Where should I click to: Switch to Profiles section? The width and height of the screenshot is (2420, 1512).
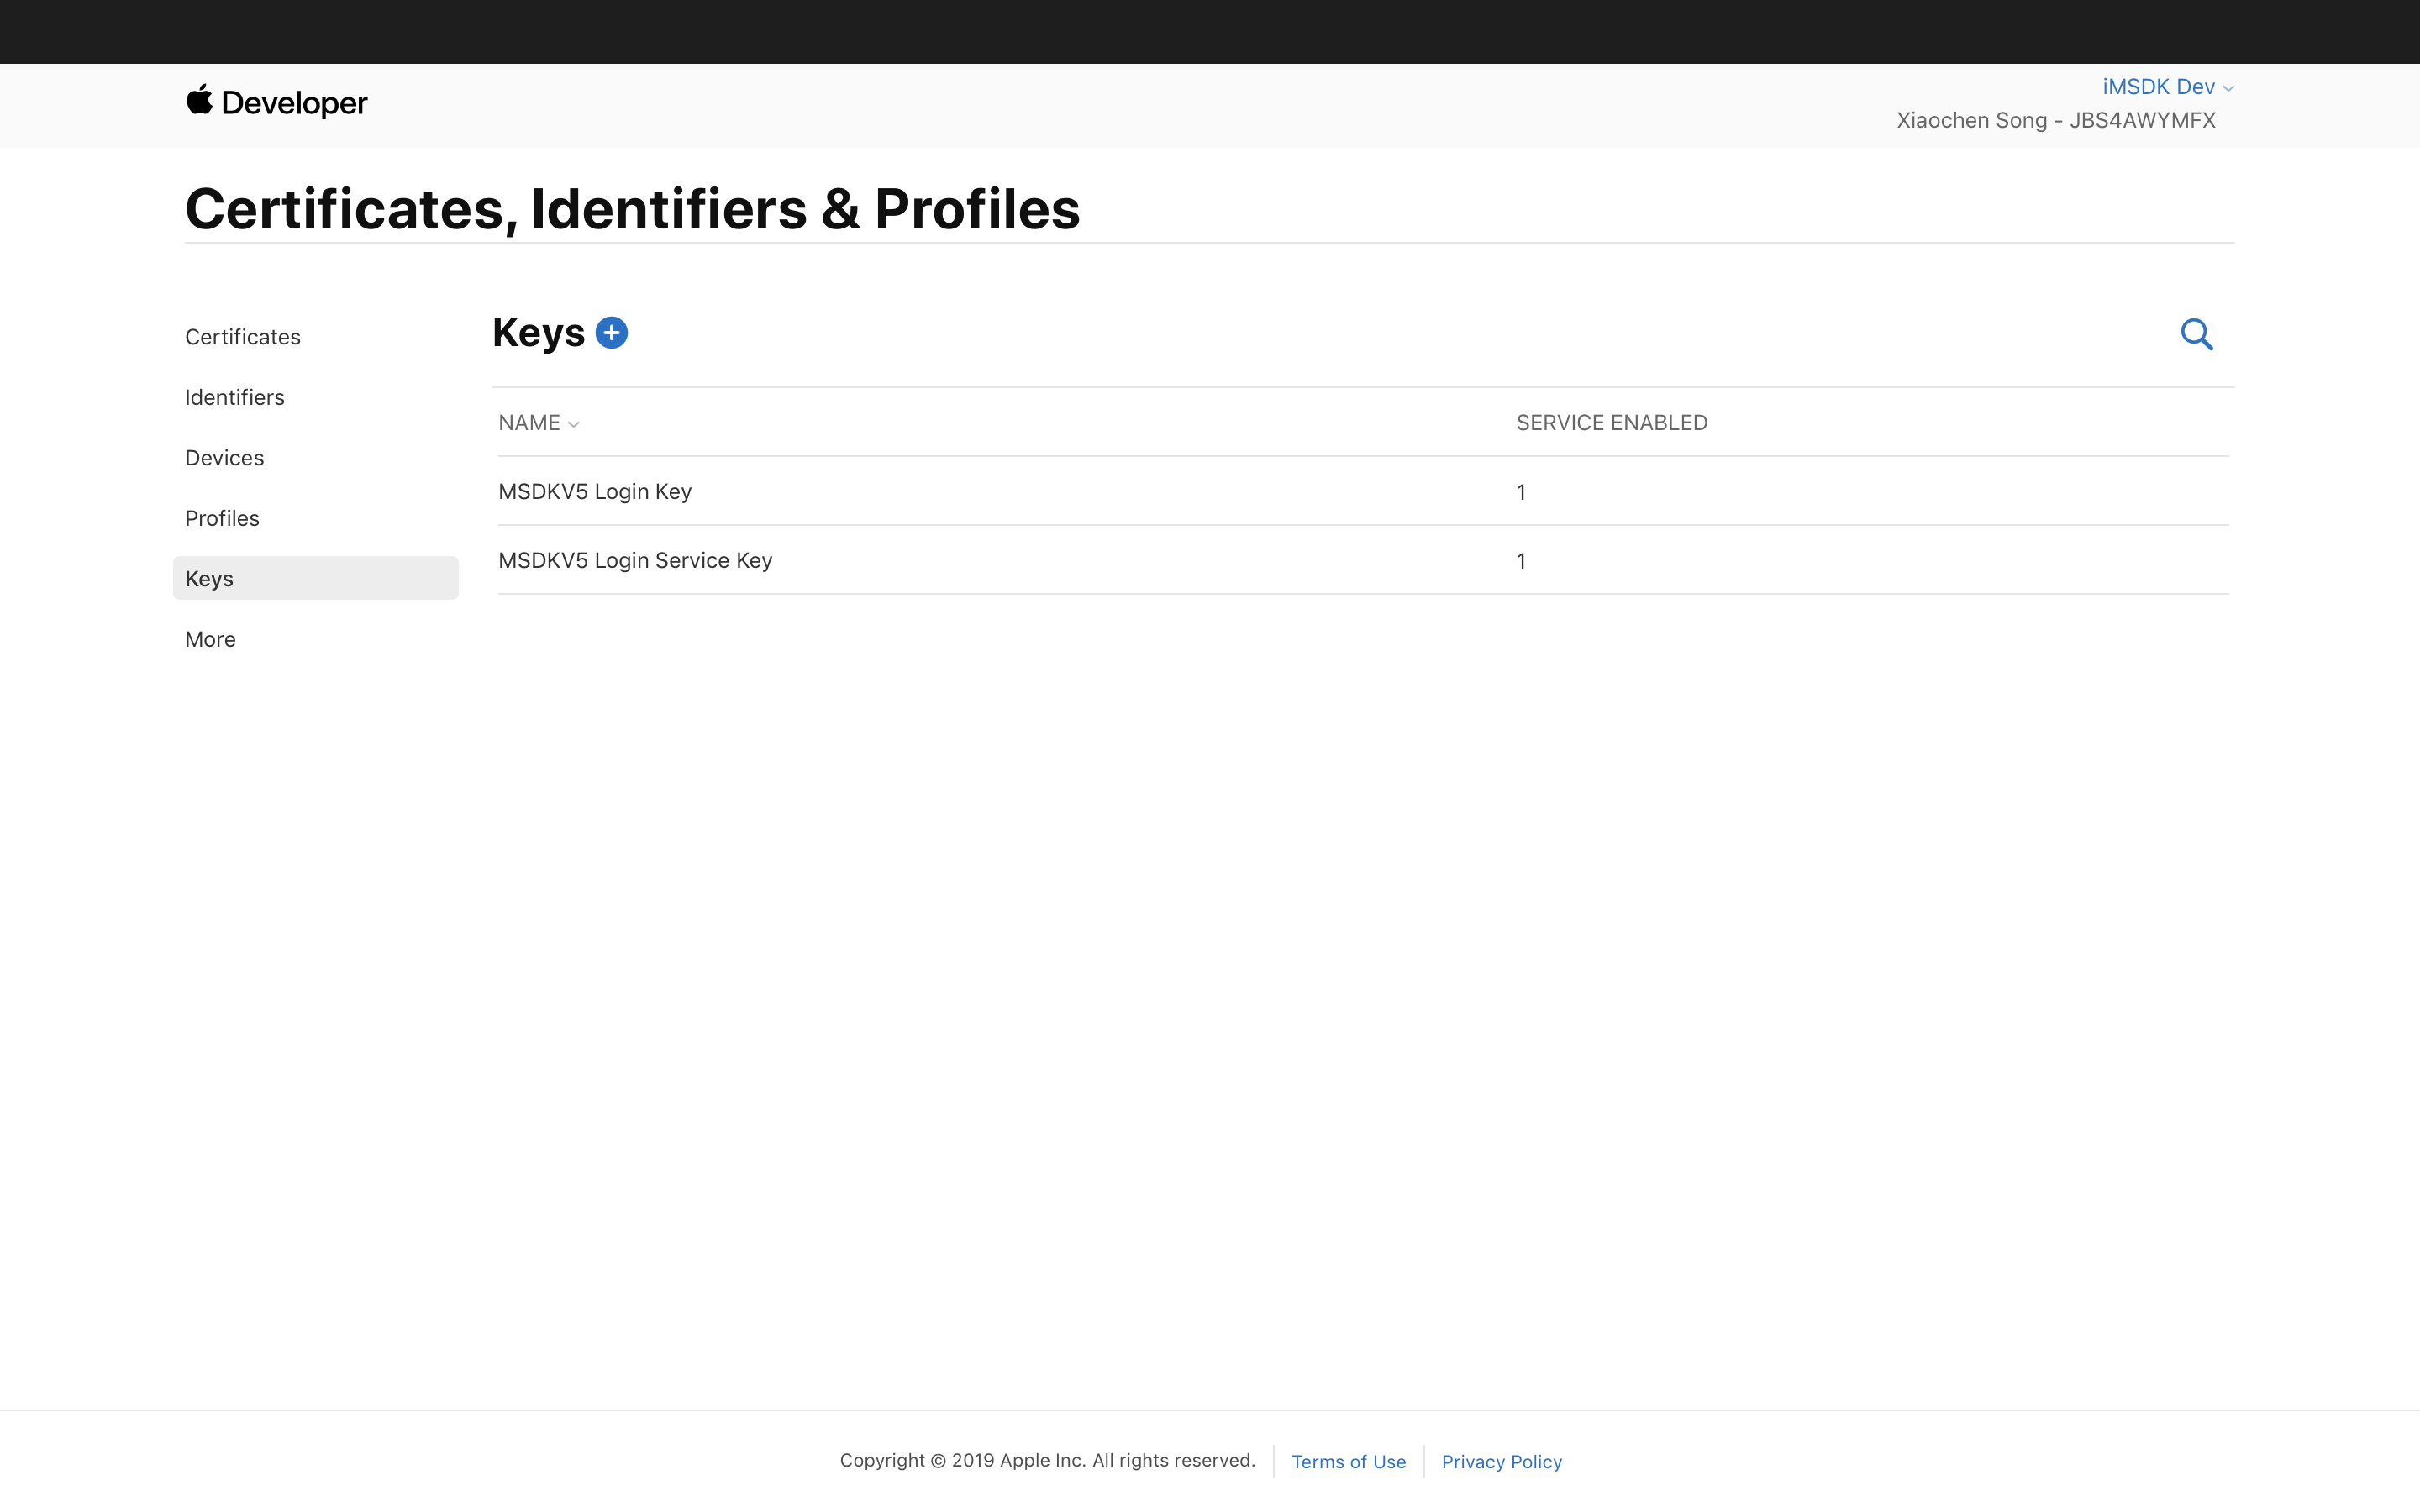click(222, 518)
